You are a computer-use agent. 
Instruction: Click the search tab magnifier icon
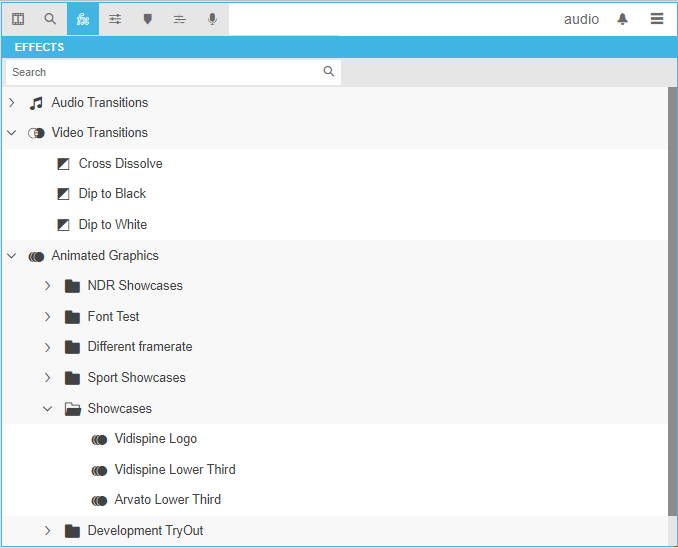coord(50,19)
